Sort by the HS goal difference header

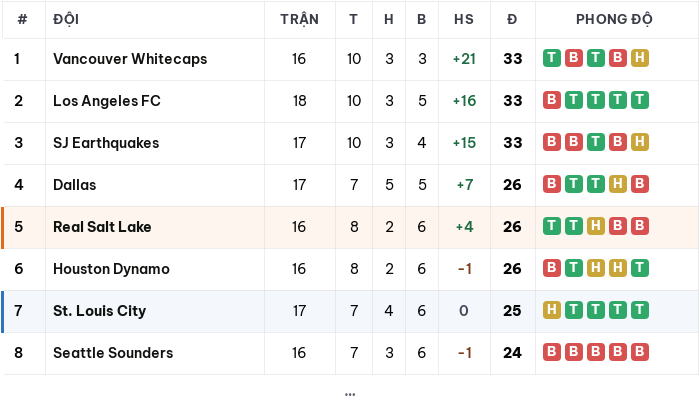pos(464,20)
